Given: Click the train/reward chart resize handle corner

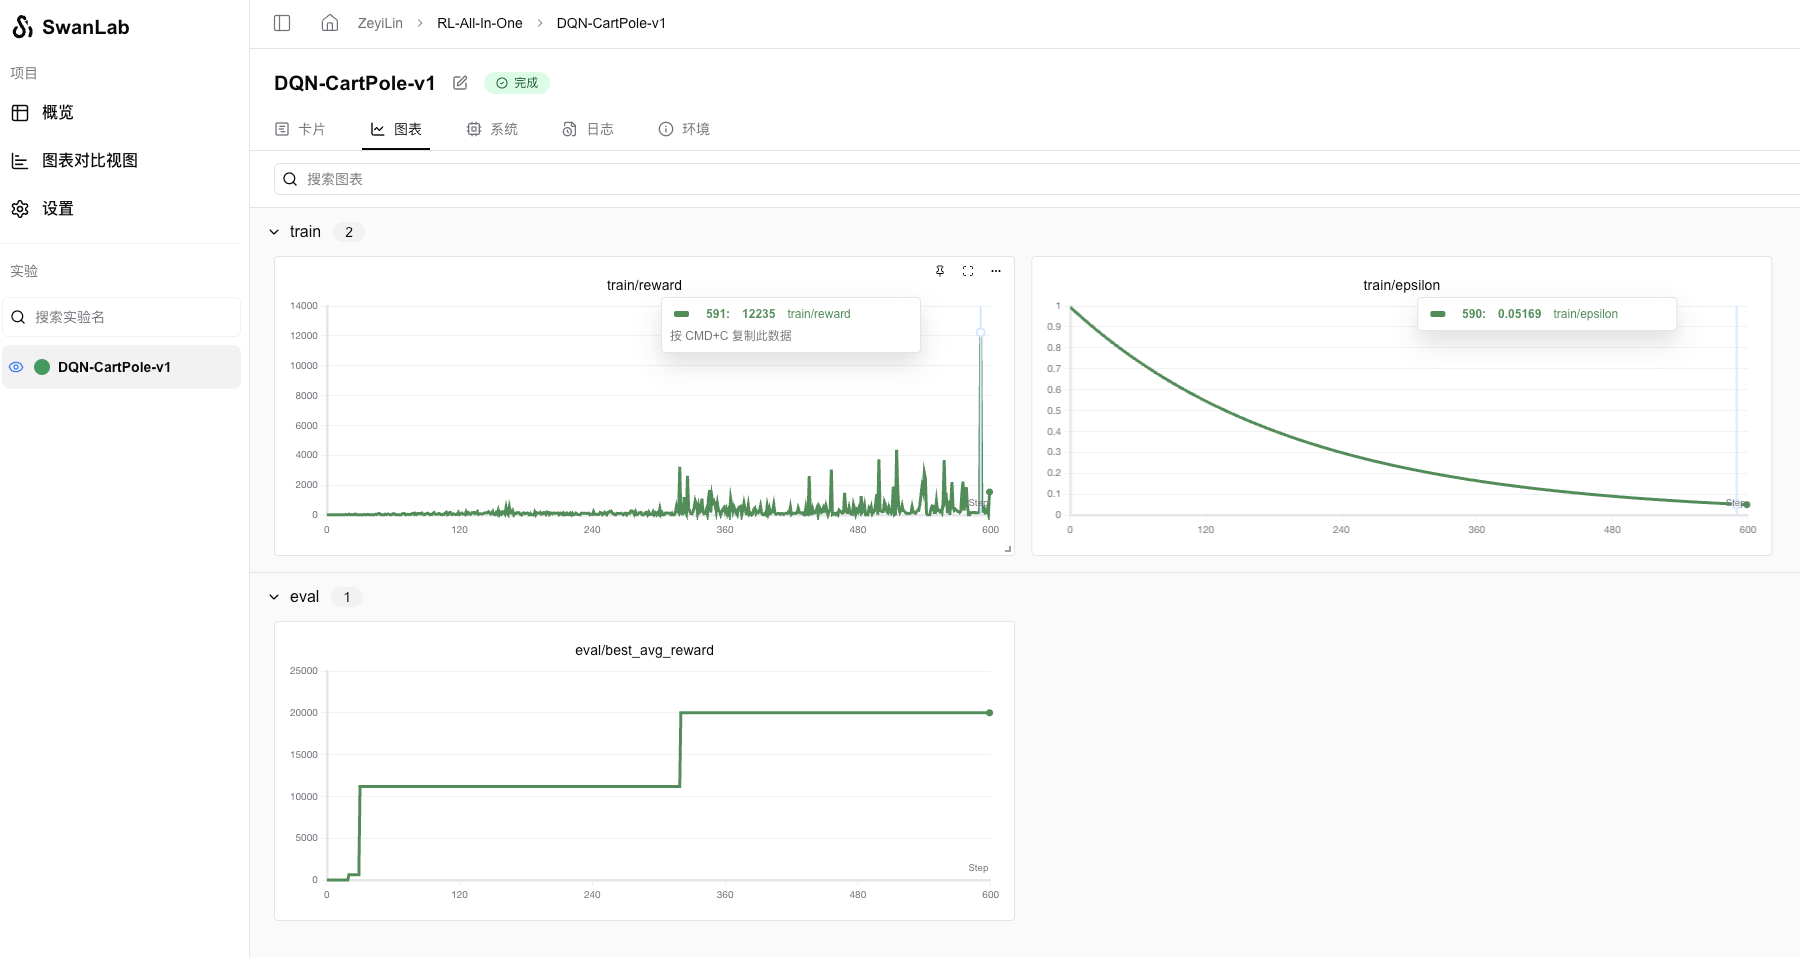Looking at the screenshot, I should [x=1008, y=548].
